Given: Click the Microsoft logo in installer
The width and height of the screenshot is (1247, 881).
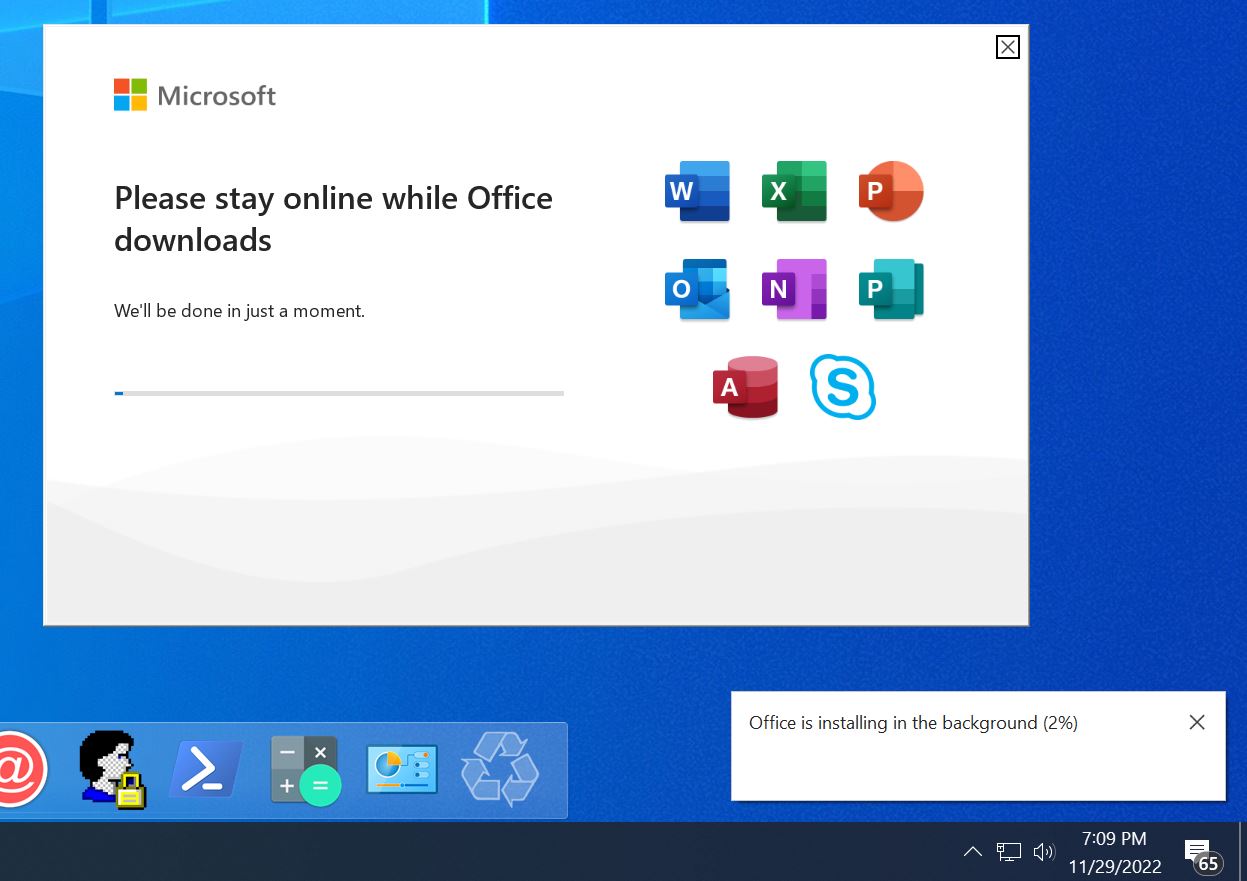Looking at the screenshot, I should [195, 95].
